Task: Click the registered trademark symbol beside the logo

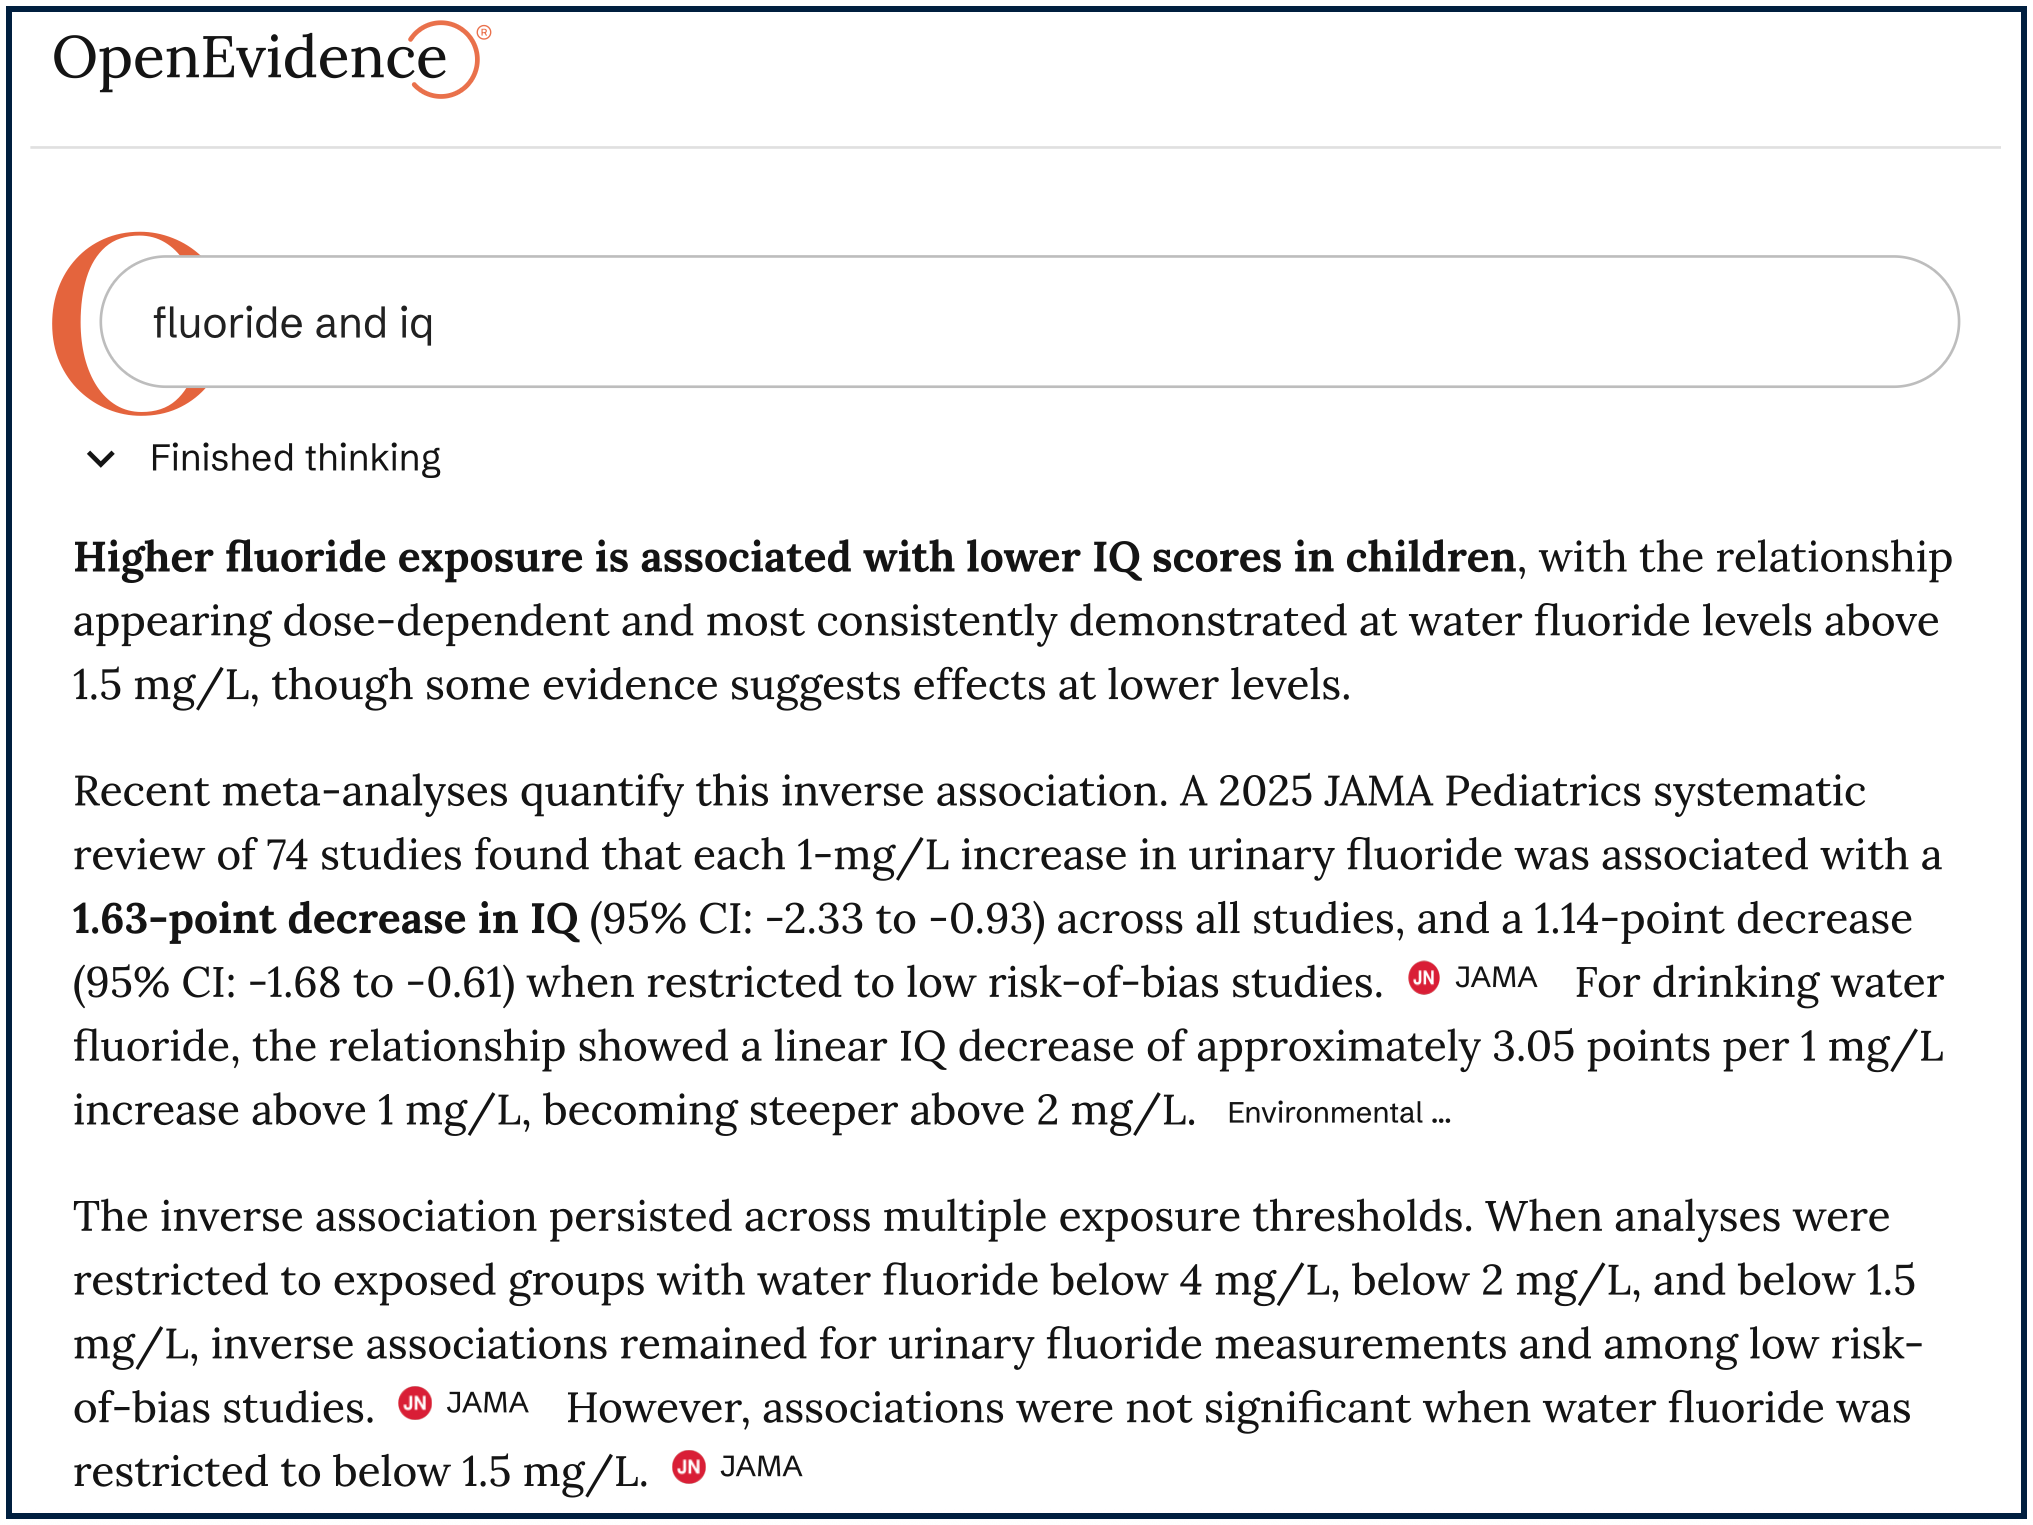Action: pyautogui.click(x=484, y=32)
